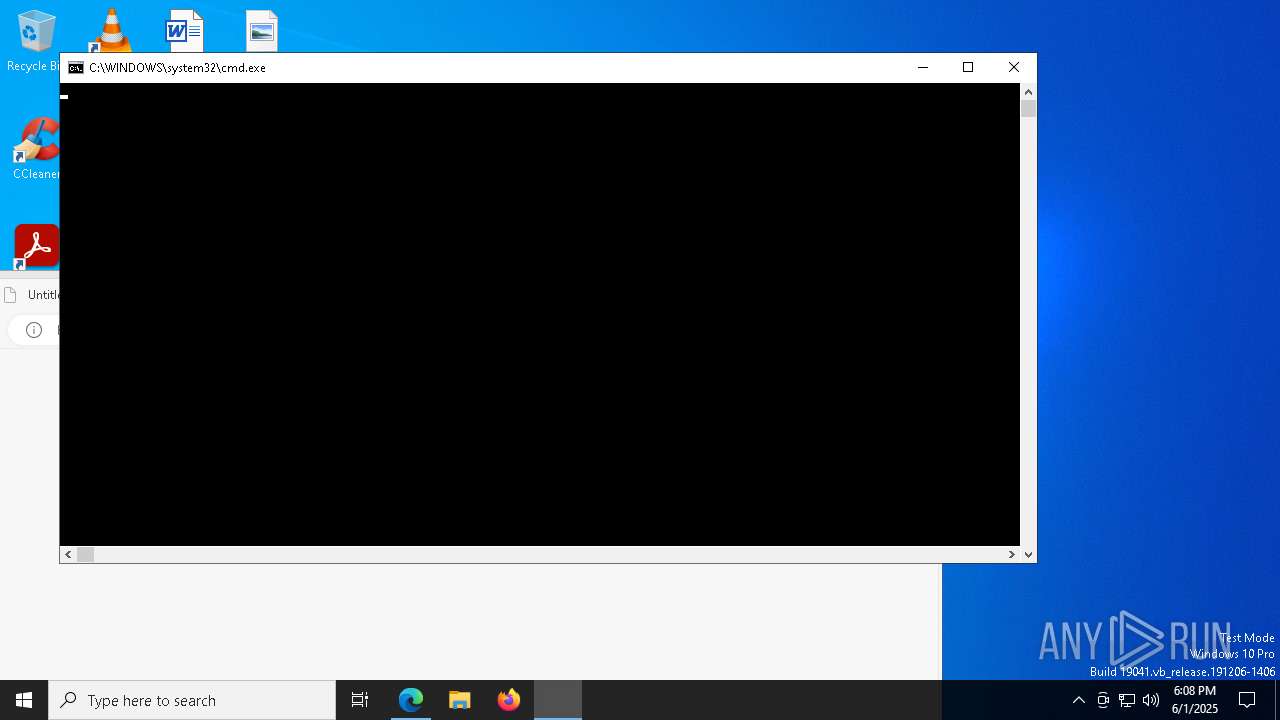The width and height of the screenshot is (1280, 720).
Task: Show hidden system tray icons
Action: tap(1078, 700)
